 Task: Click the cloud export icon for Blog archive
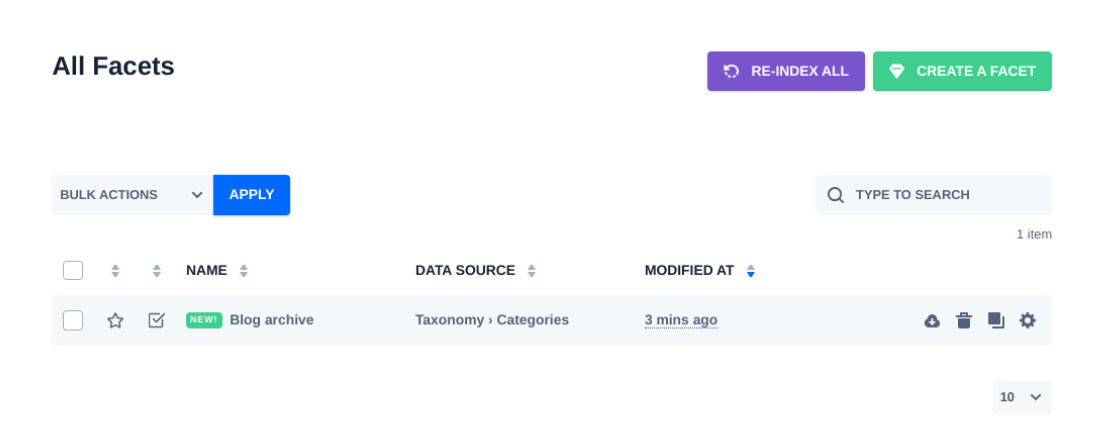(x=932, y=321)
